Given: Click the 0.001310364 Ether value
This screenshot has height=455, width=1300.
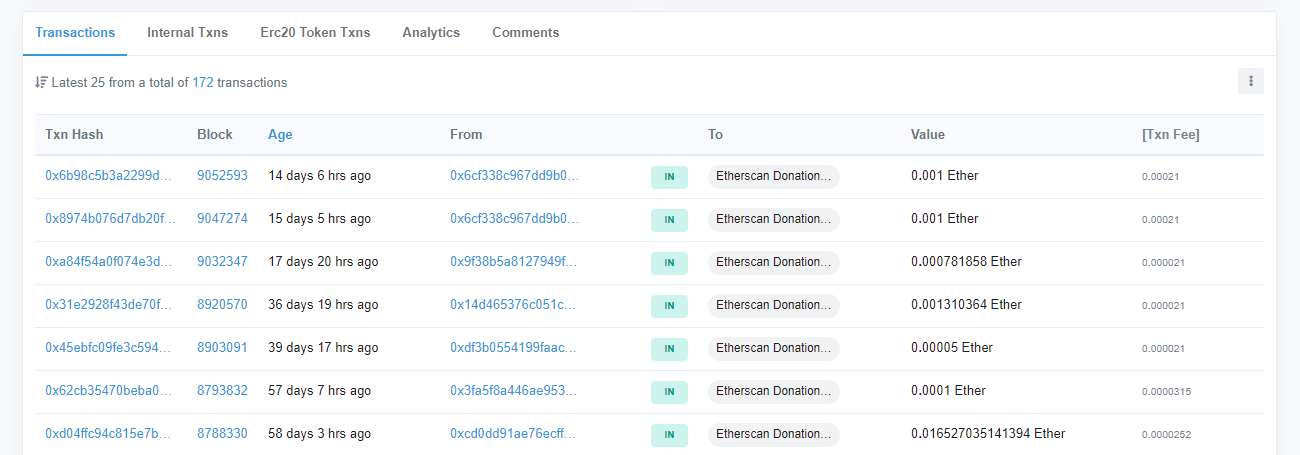Looking at the screenshot, I should coord(966,305).
